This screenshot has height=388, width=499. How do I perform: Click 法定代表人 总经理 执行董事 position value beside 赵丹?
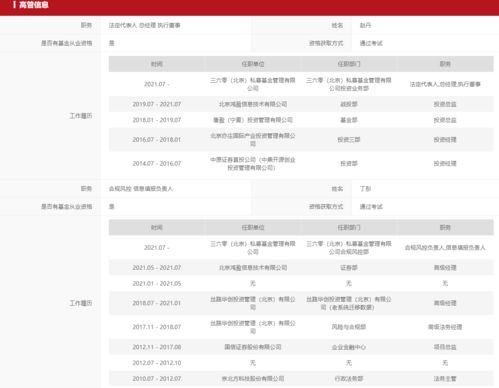[144, 25]
